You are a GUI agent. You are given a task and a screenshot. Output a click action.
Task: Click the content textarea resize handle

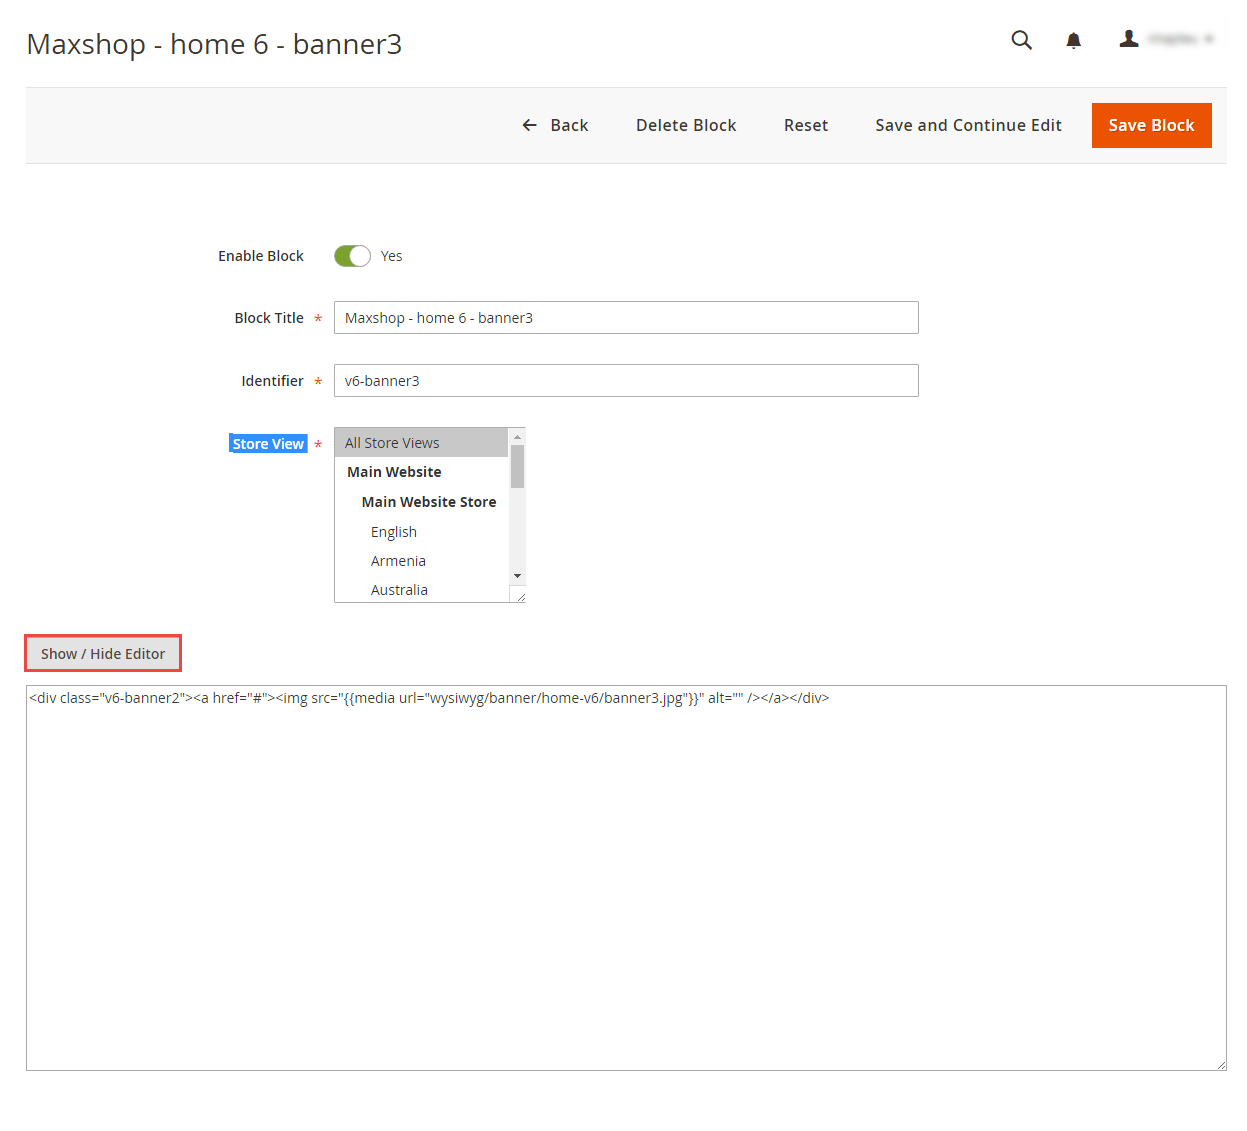coord(1221,1065)
